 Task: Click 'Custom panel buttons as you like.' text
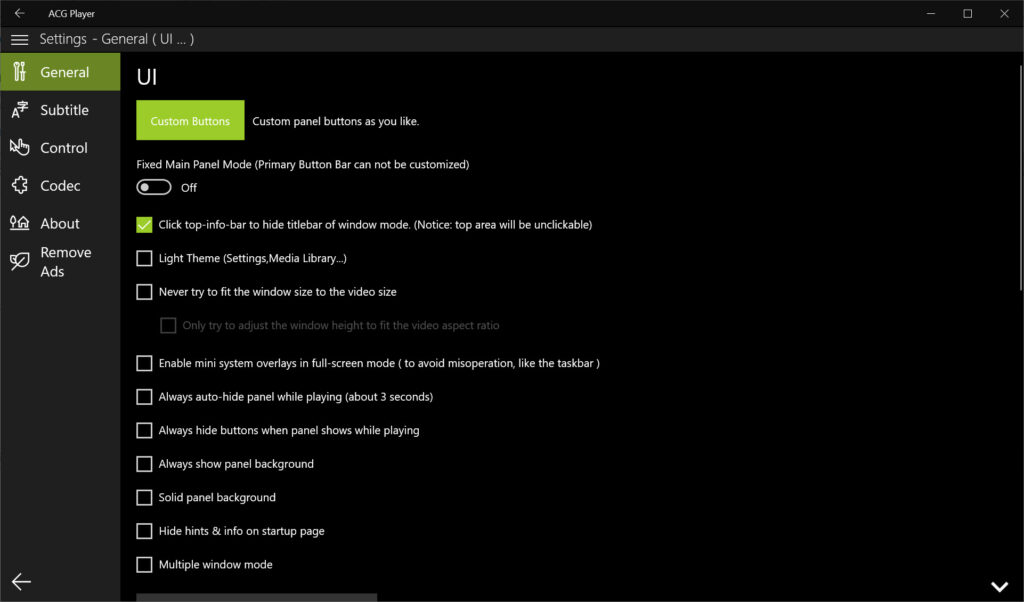[x=336, y=121]
